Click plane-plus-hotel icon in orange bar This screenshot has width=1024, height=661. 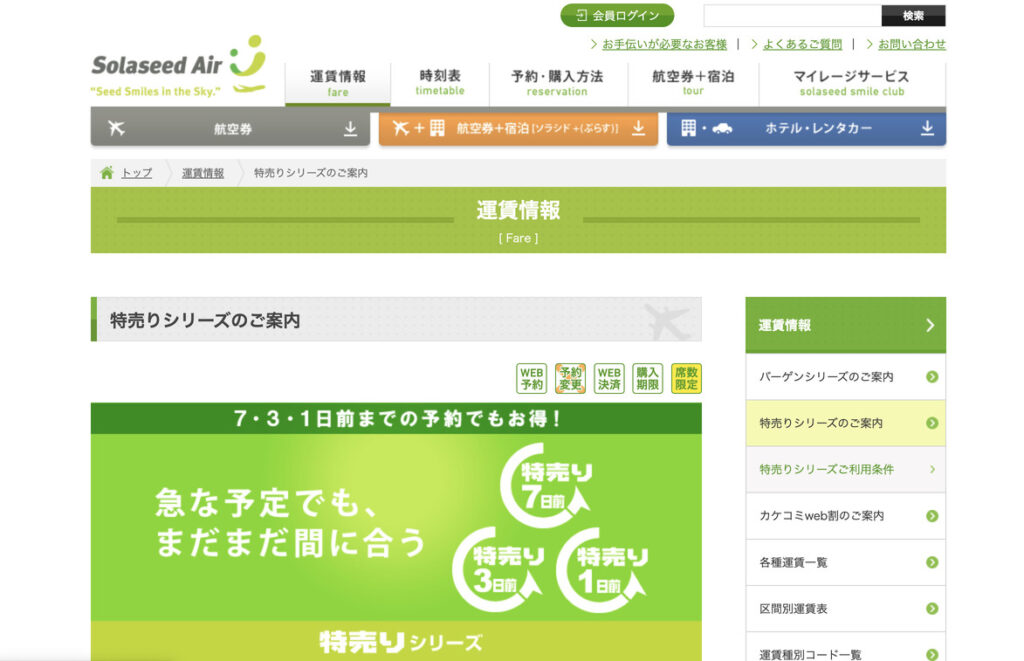click(419, 128)
